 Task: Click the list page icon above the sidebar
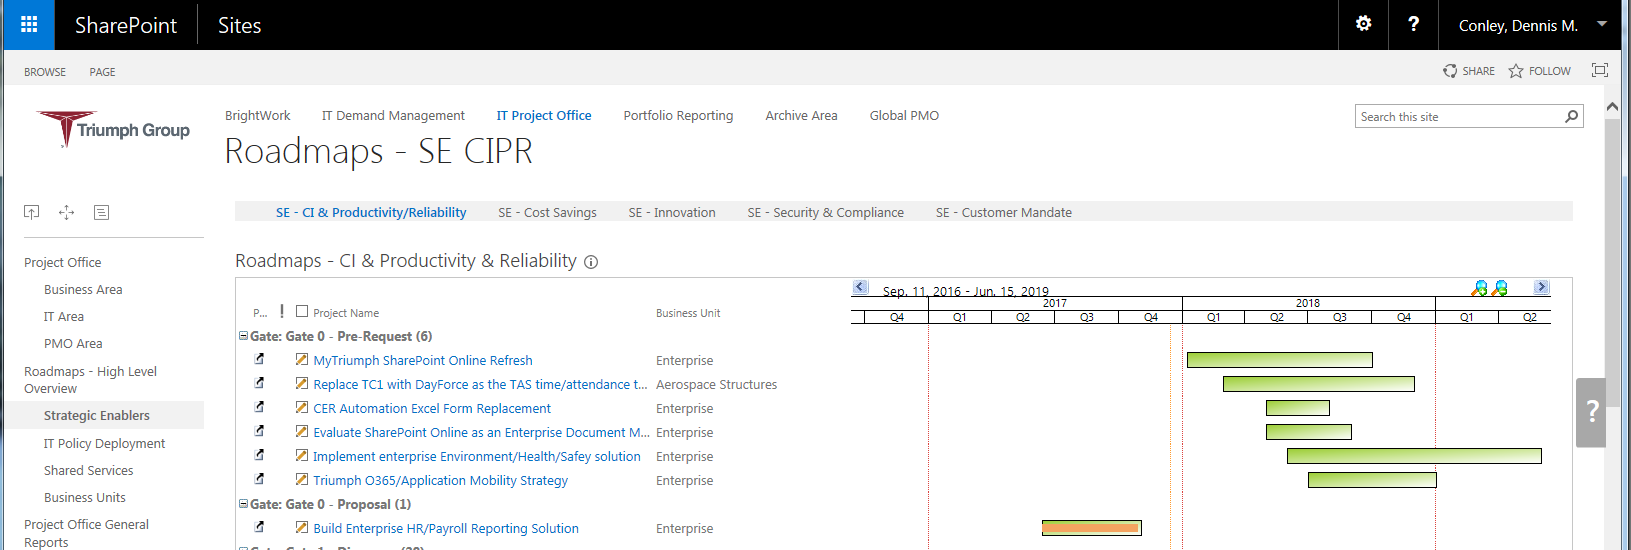[x=101, y=212]
